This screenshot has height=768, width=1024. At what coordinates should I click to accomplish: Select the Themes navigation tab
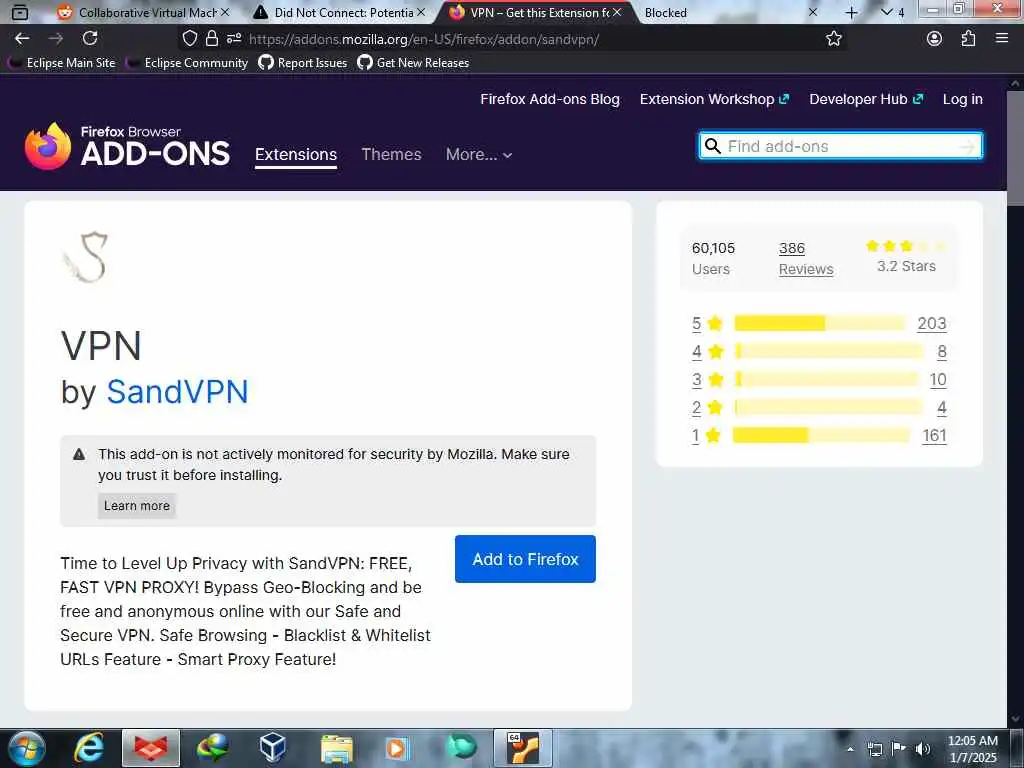(x=391, y=154)
